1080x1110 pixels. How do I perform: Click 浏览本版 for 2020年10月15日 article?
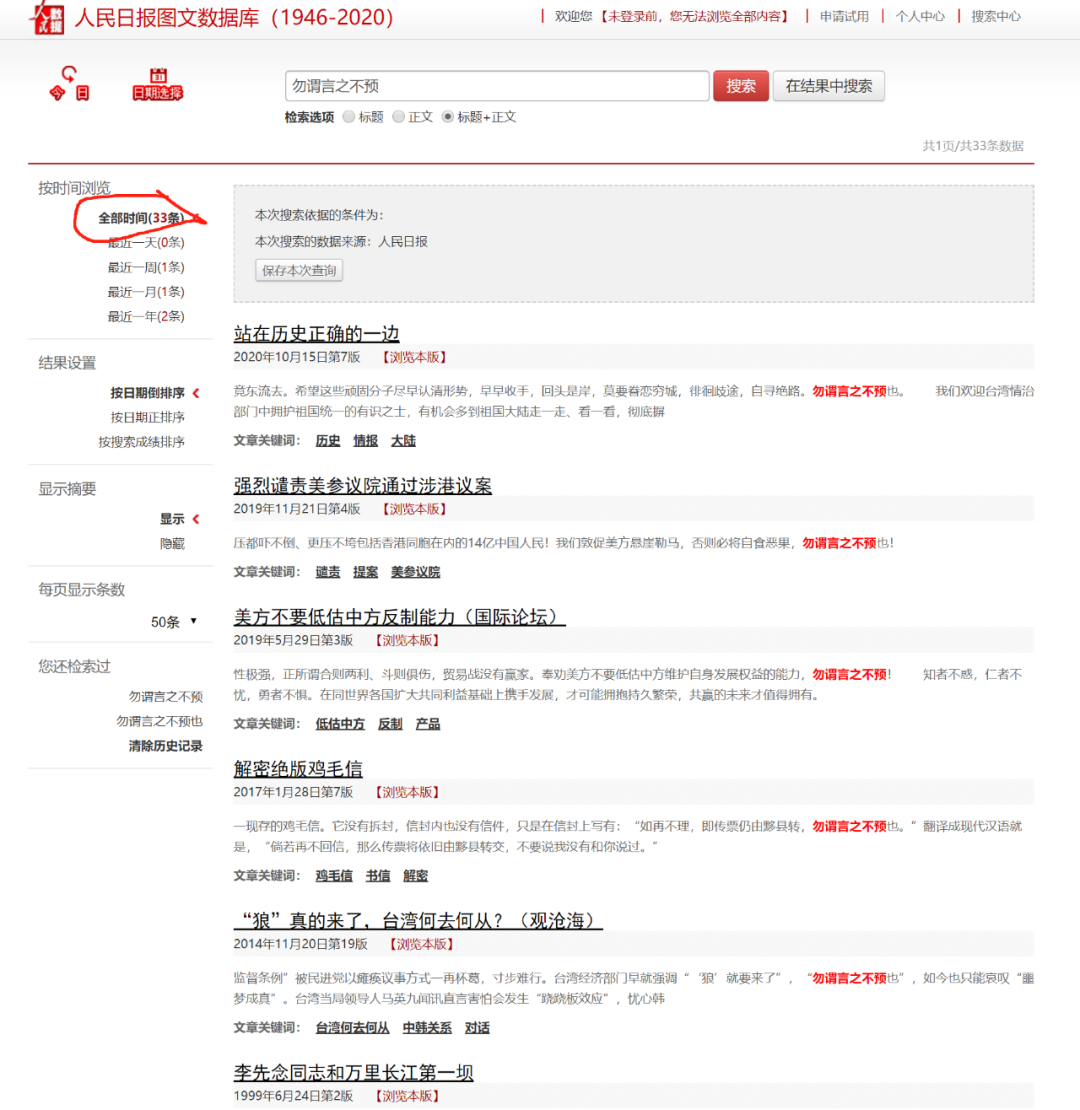tap(414, 357)
